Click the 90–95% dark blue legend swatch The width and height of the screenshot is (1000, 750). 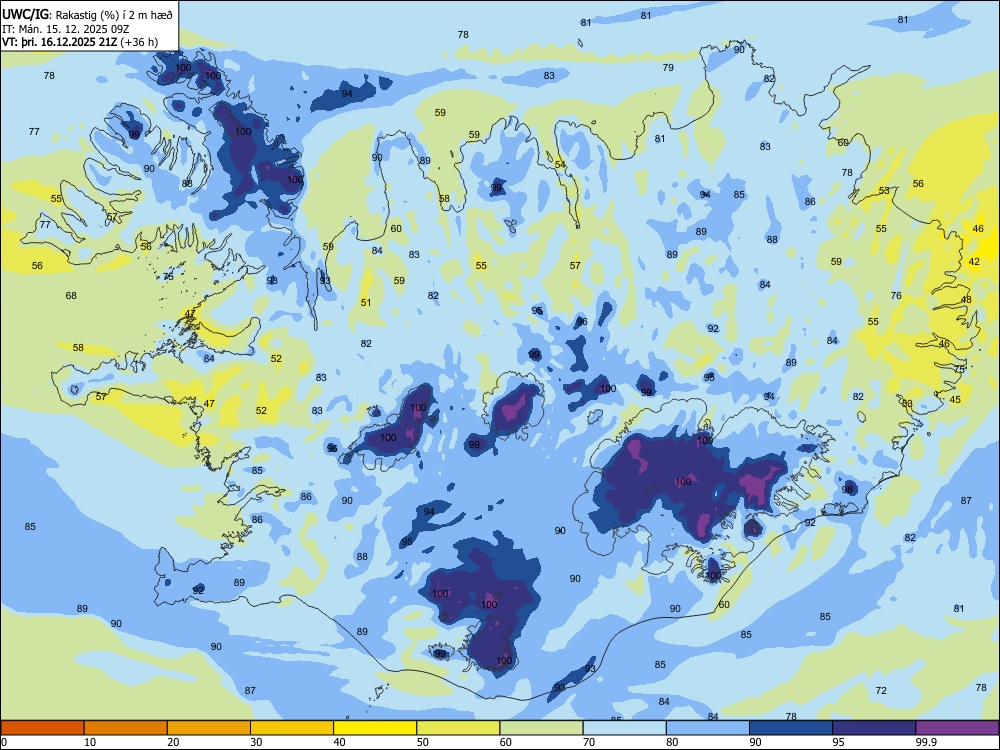(x=791, y=728)
